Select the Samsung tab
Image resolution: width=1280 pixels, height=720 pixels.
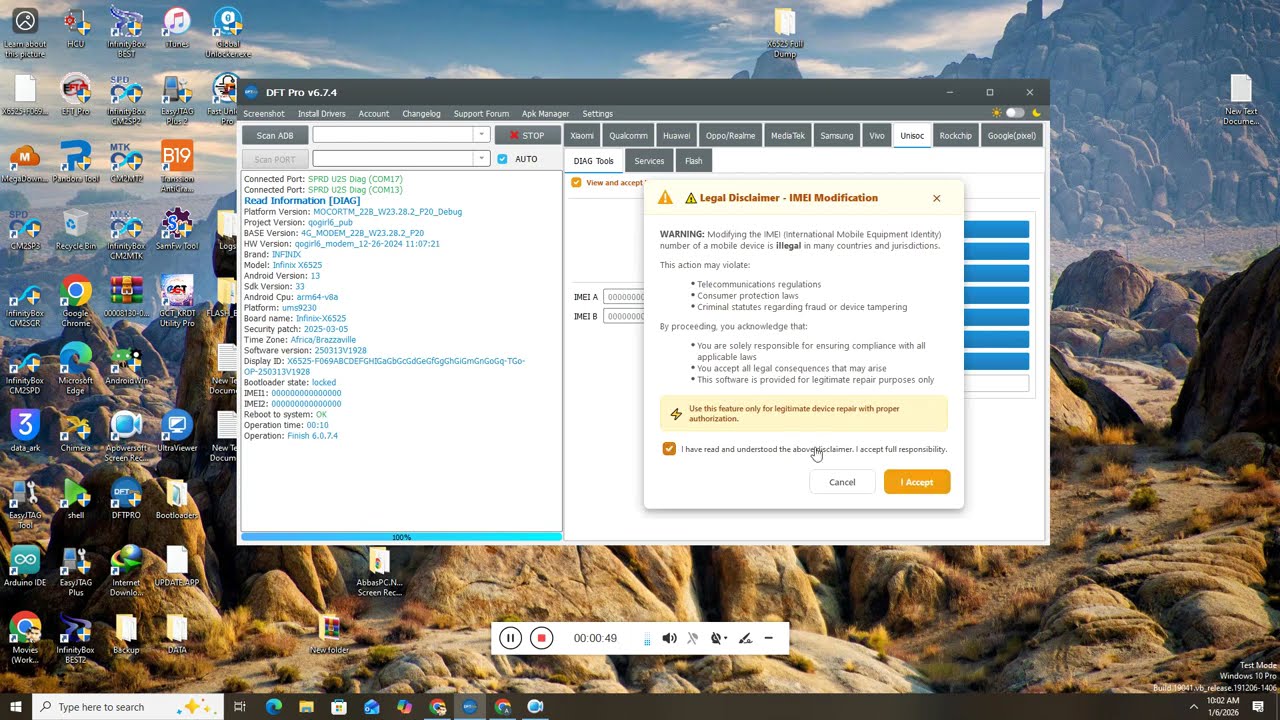[x=837, y=136]
